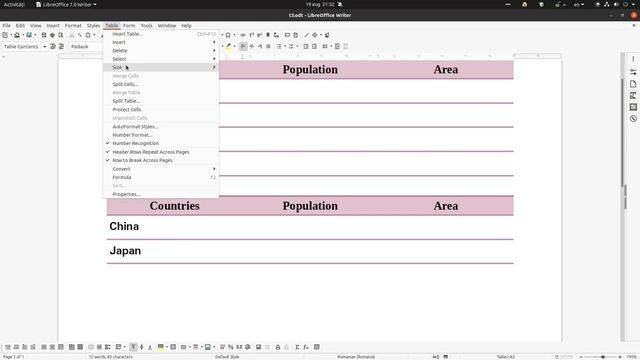This screenshot has height=360, width=640.
Task: Click the Save document icon
Action: [x=29, y=35]
